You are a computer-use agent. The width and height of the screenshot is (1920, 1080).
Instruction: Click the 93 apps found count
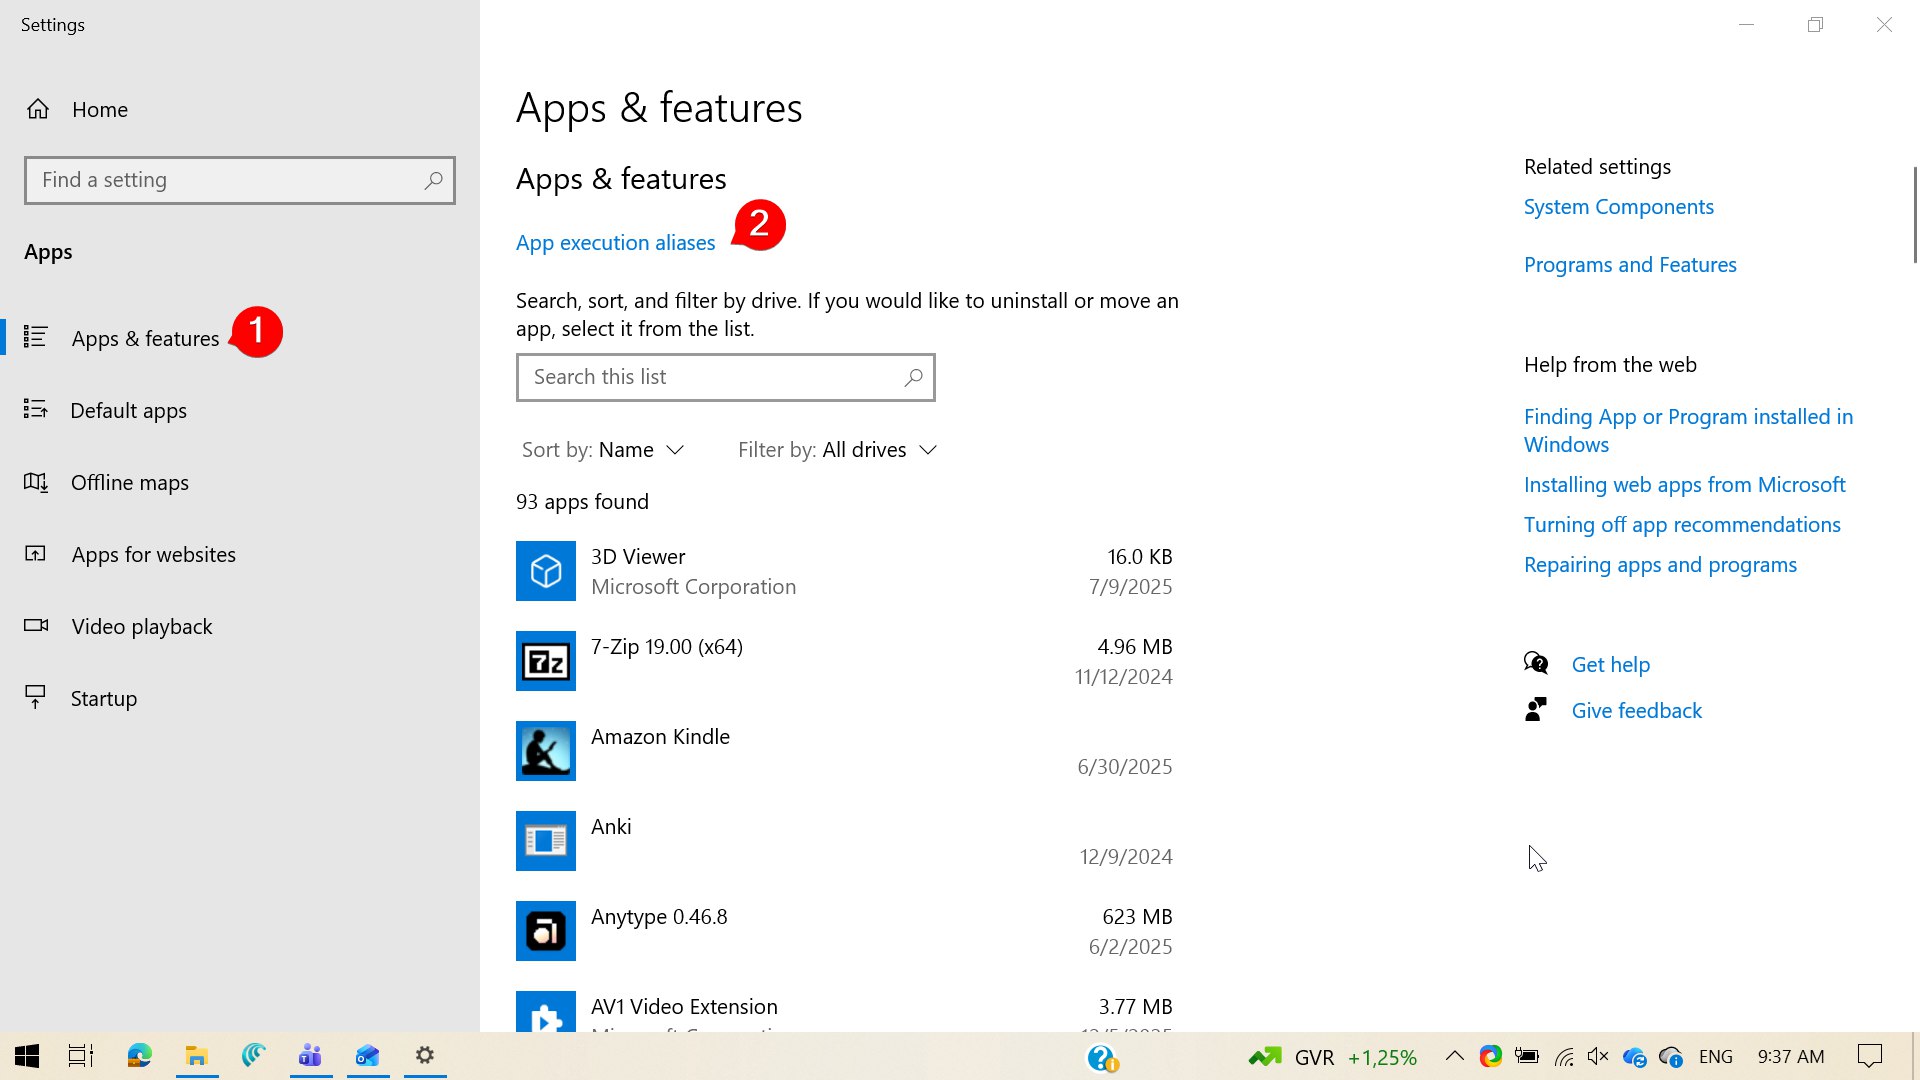582,502
